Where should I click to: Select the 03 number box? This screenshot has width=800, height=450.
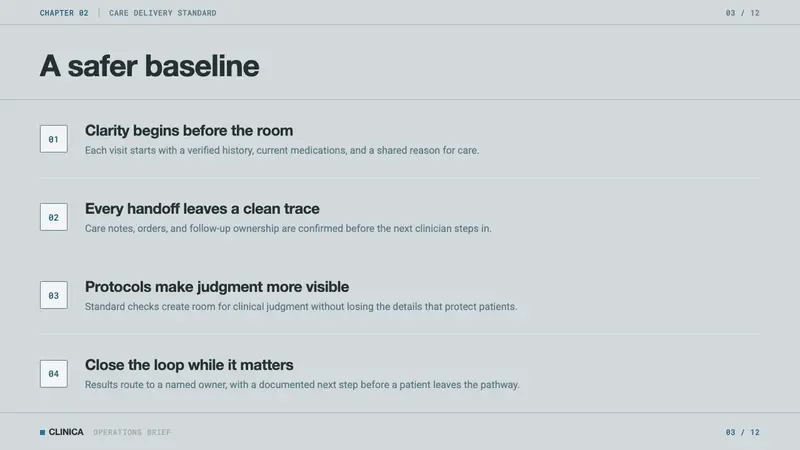tap(54, 295)
